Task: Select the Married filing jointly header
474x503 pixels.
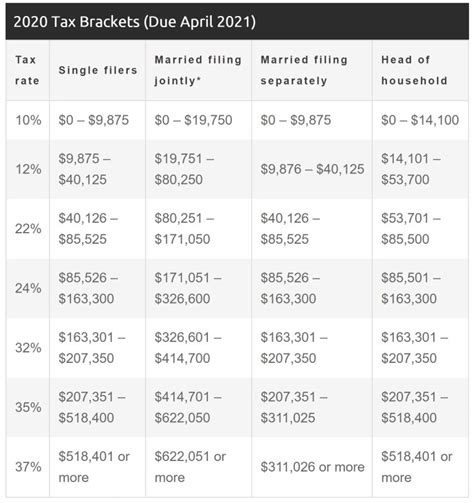Action: click(199, 70)
